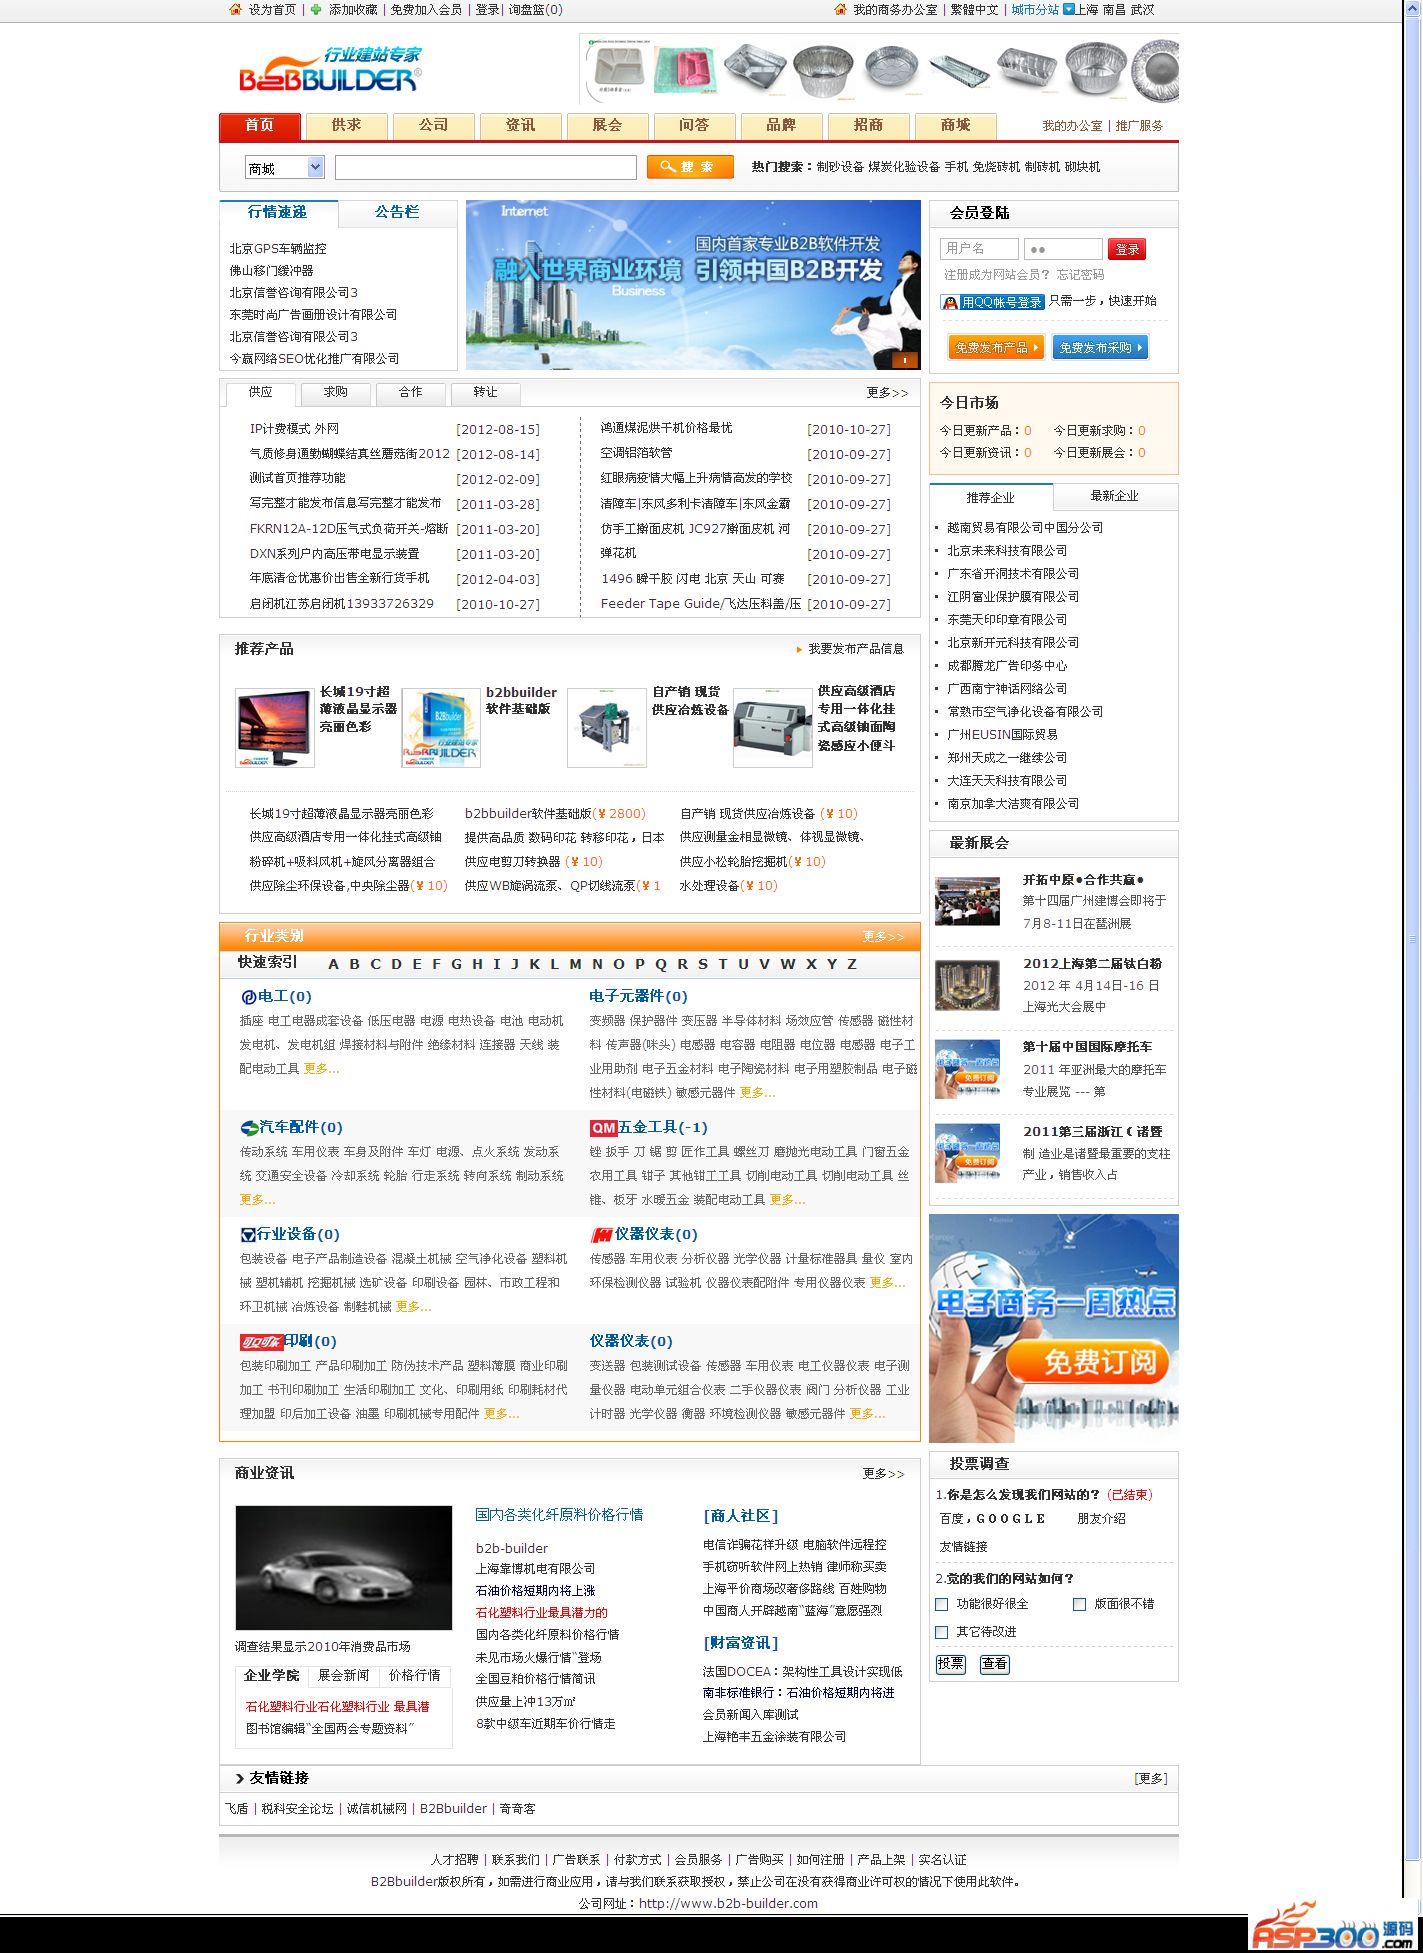Click the QQ penguin login icon
This screenshot has width=1423, height=1953.
pos(950,302)
